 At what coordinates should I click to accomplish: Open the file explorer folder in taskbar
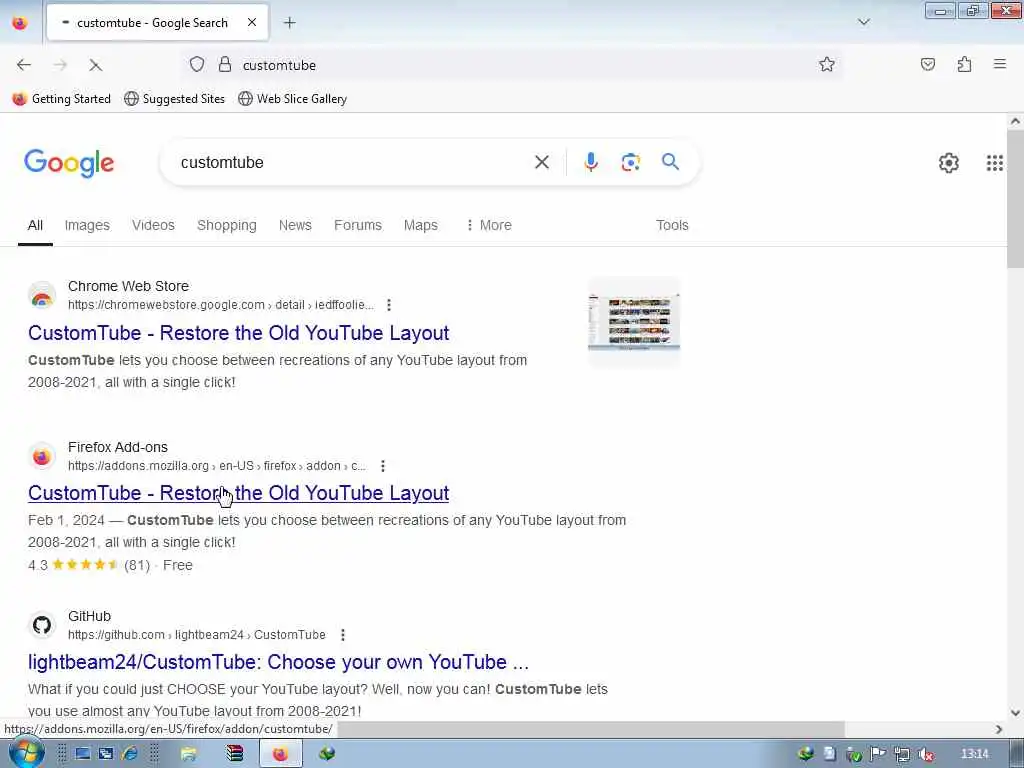pyautogui.click(x=189, y=754)
